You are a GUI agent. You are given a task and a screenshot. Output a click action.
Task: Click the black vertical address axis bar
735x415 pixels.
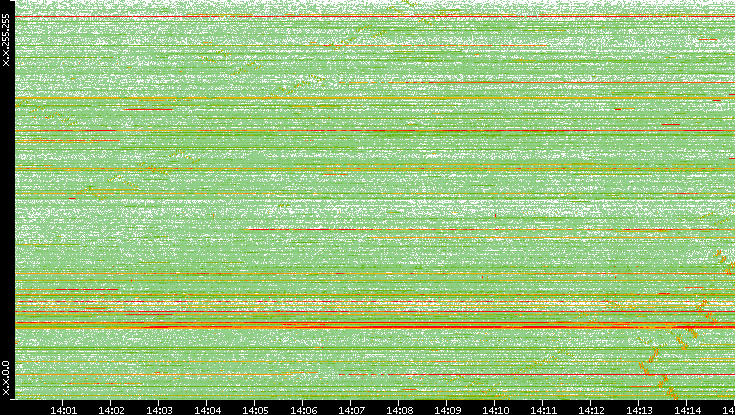(x=6, y=200)
